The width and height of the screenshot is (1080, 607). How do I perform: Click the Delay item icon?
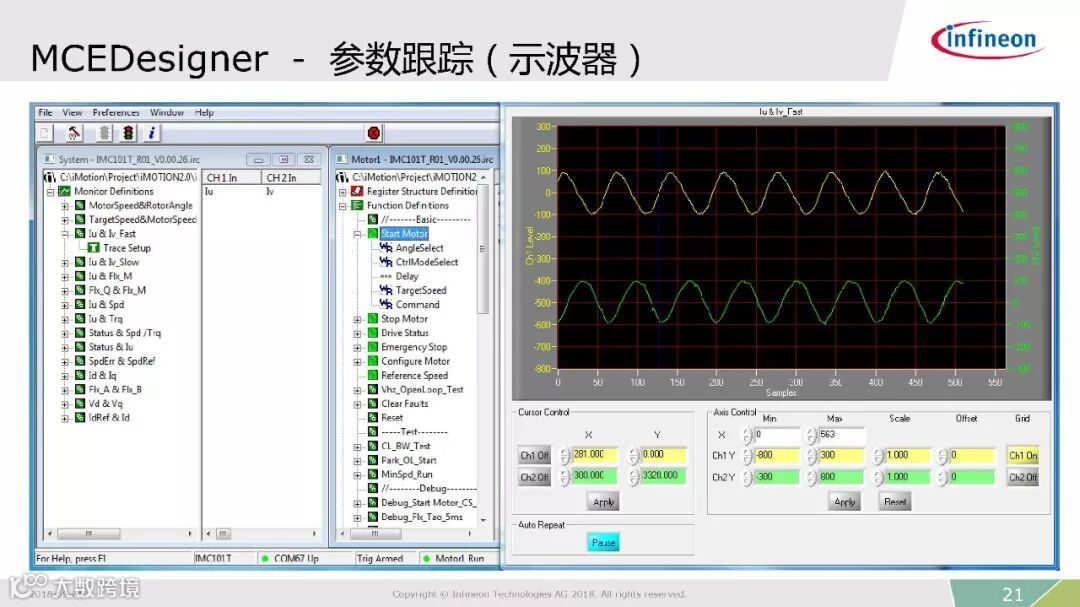pyautogui.click(x=386, y=276)
